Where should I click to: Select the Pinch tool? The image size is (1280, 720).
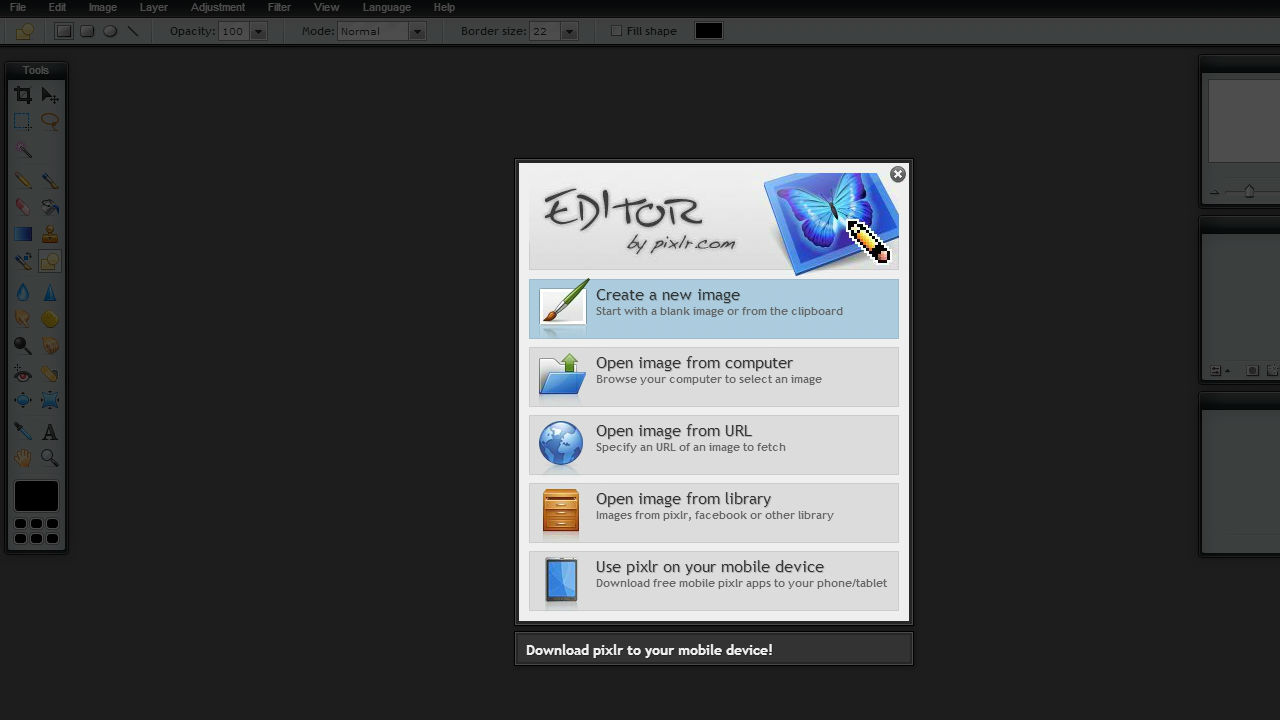pos(50,400)
